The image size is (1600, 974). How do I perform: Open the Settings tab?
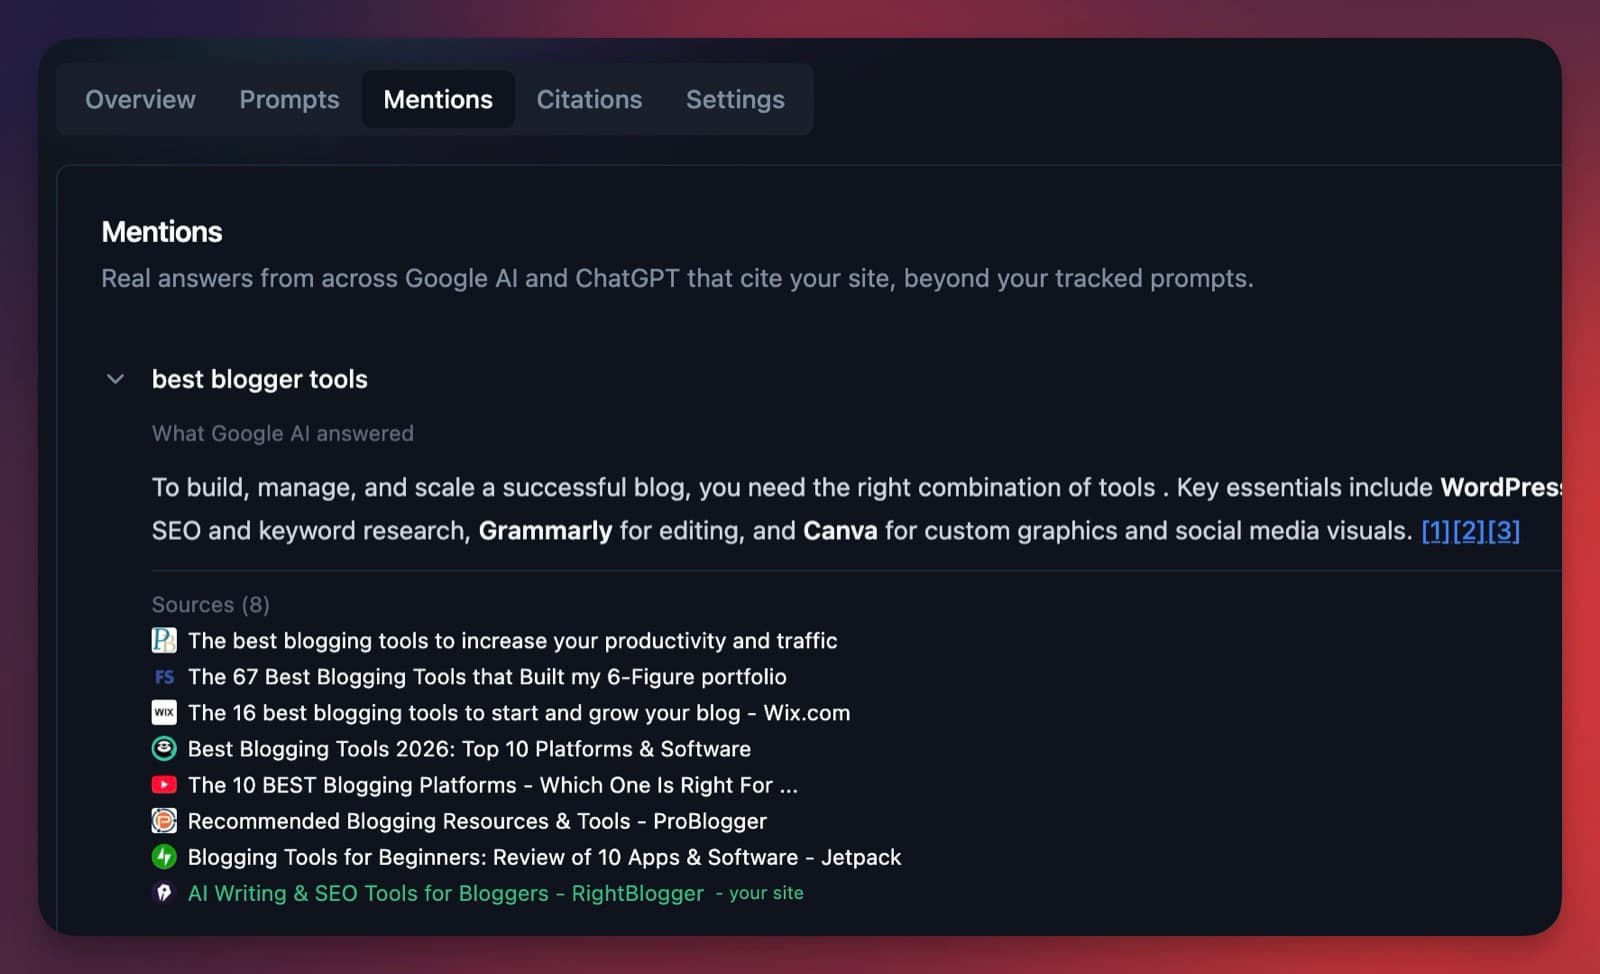[x=735, y=99]
